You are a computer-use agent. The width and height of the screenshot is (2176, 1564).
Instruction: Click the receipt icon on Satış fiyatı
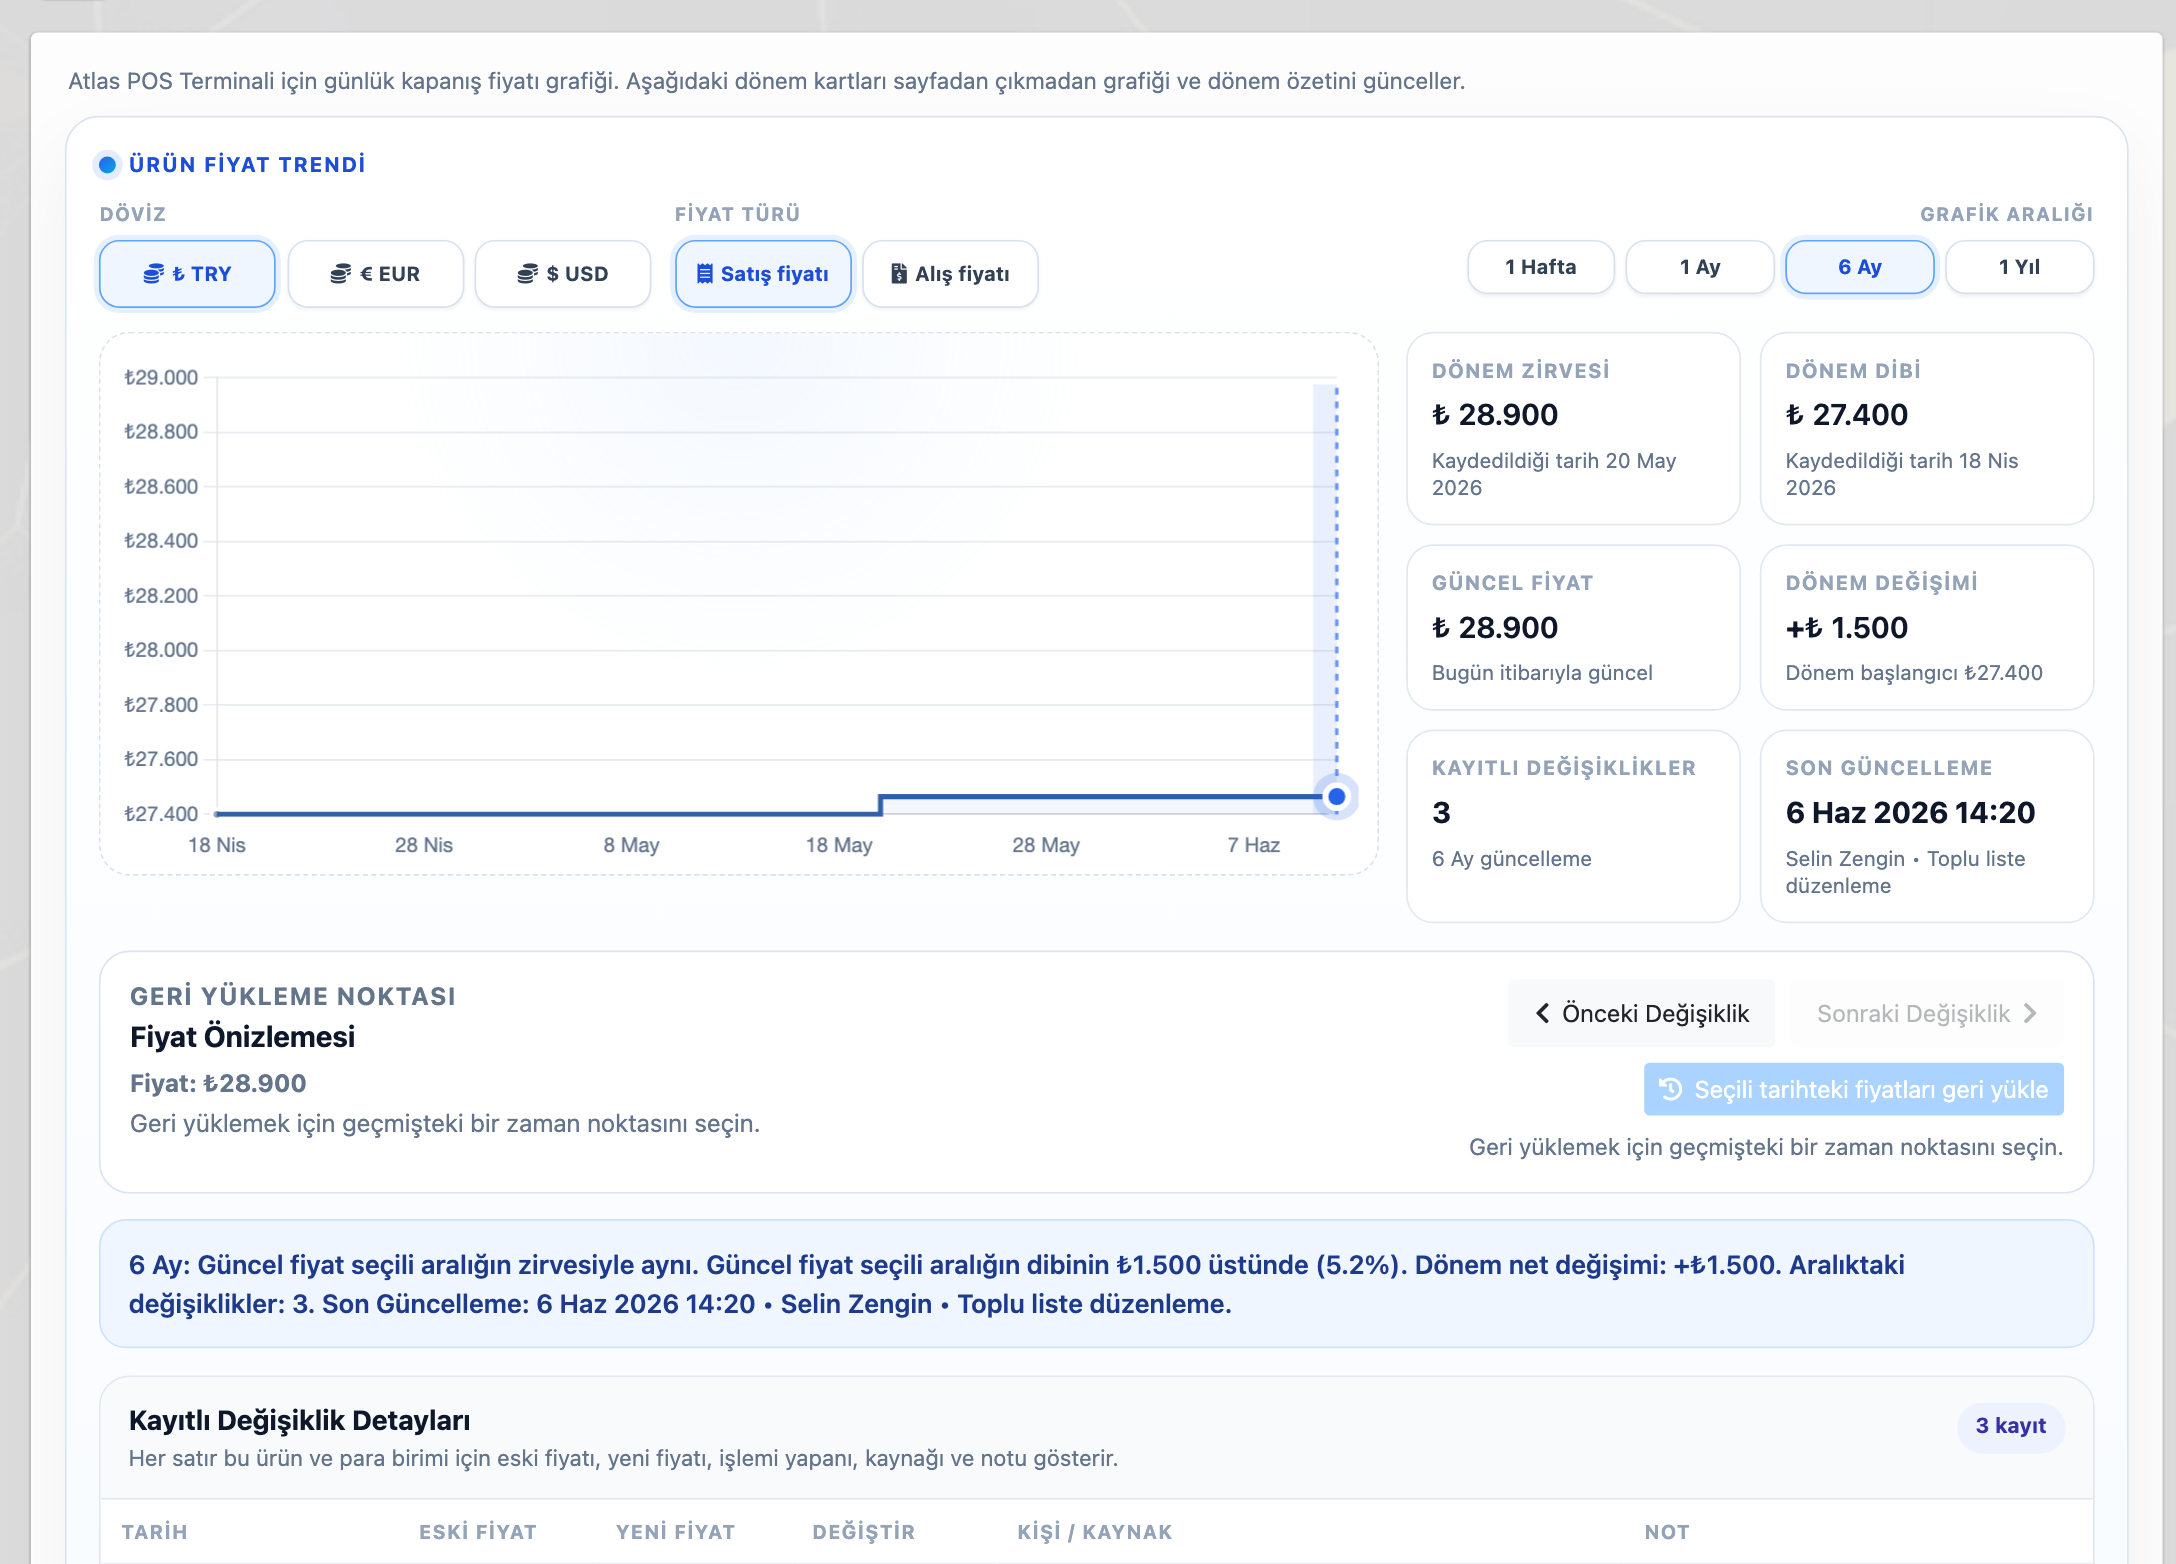[x=705, y=273]
